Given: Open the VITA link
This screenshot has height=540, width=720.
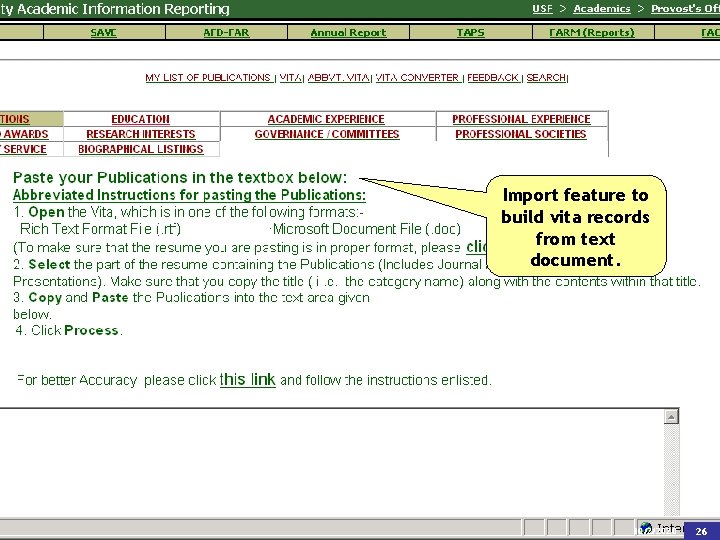Looking at the screenshot, I should click(290, 78).
